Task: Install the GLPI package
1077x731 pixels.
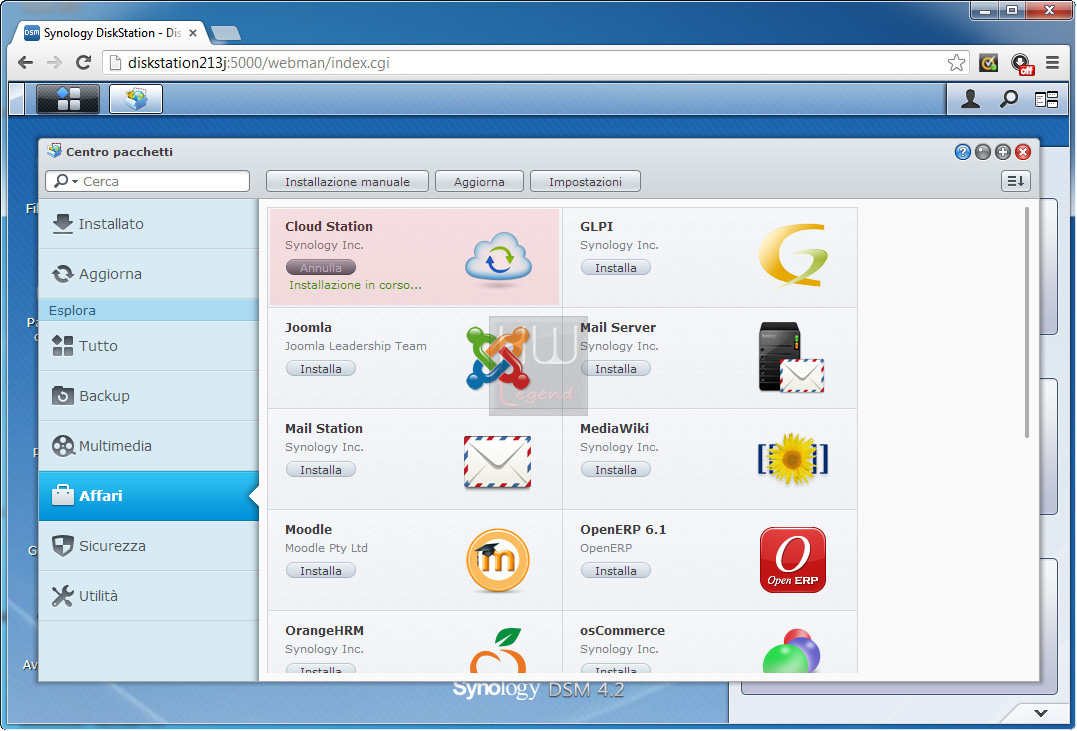Action: point(615,267)
